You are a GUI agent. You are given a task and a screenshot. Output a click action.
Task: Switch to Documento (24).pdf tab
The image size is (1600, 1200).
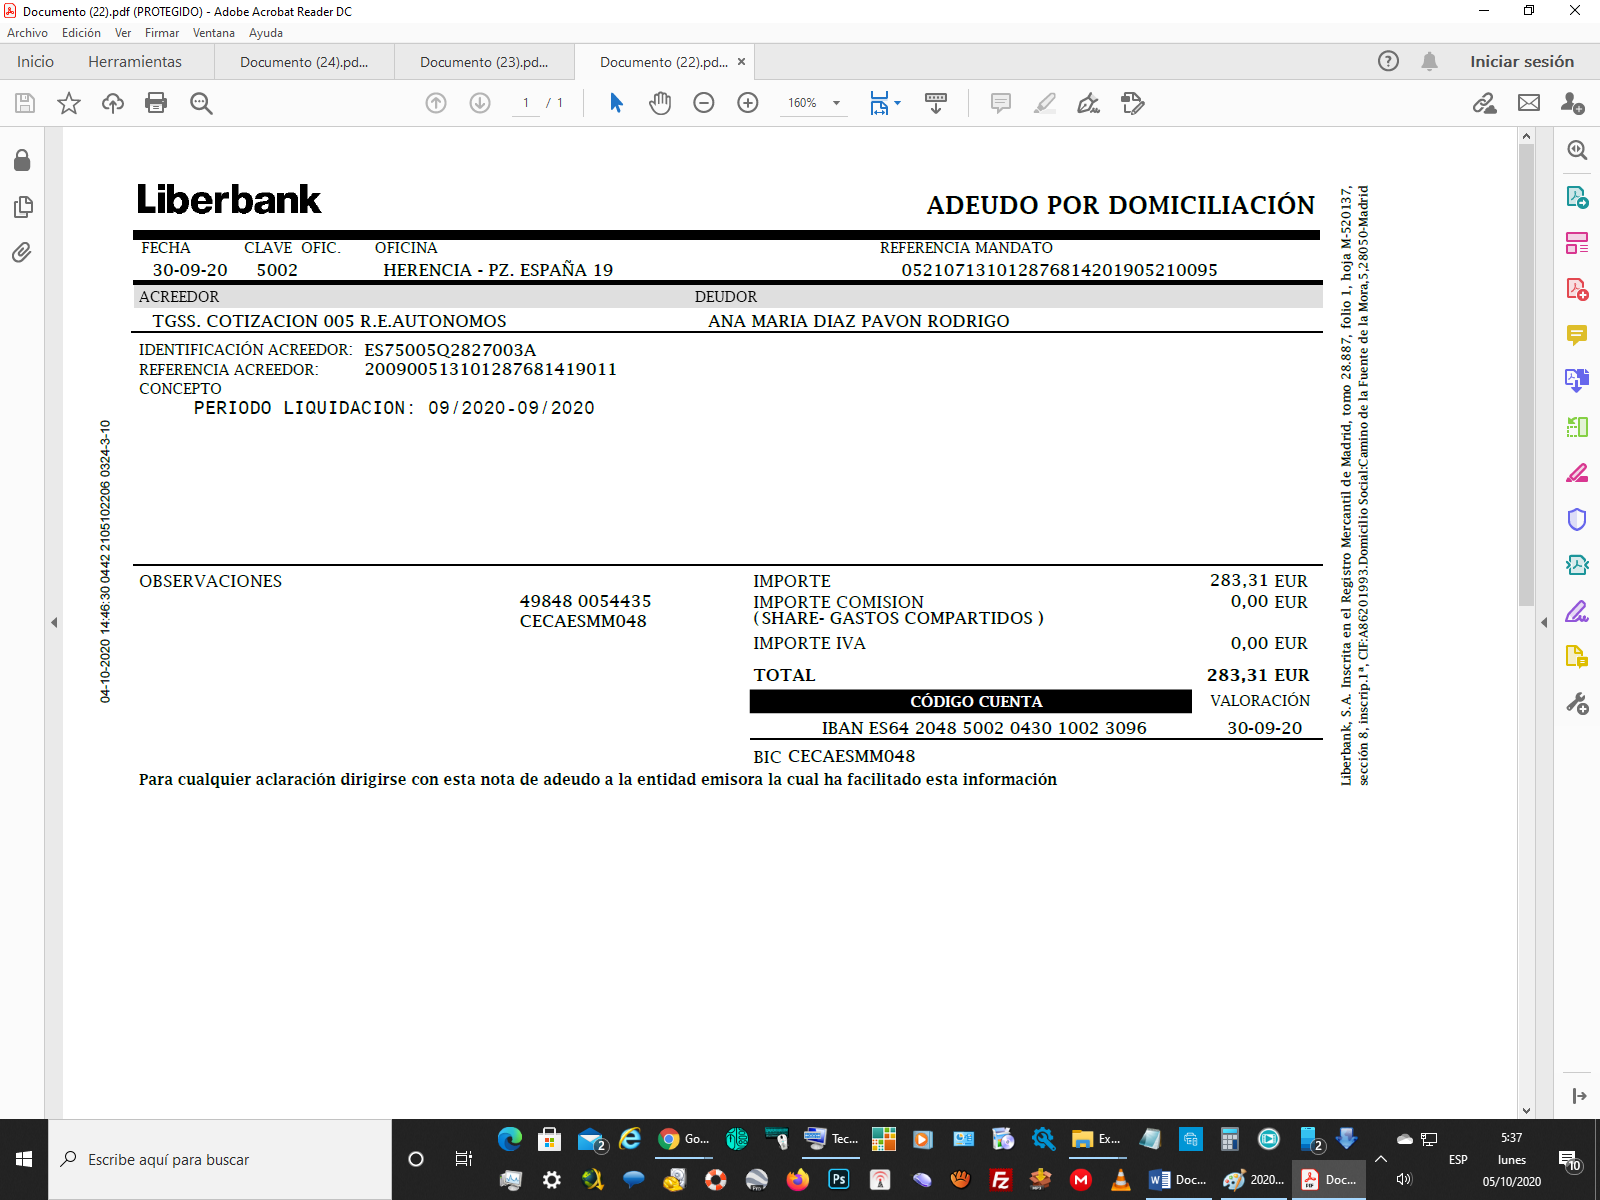click(x=304, y=62)
